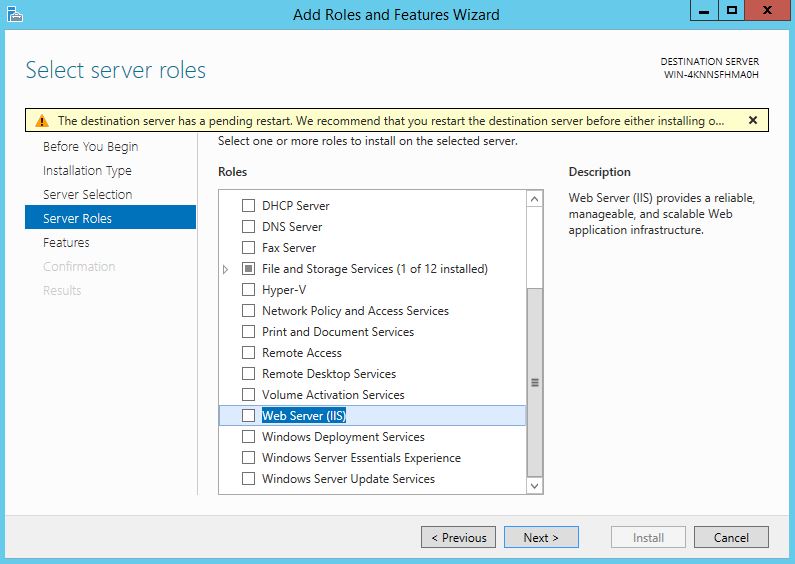The image size is (795, 564).
Task: Click the Previous button
Action: click(x=458, y=537)
